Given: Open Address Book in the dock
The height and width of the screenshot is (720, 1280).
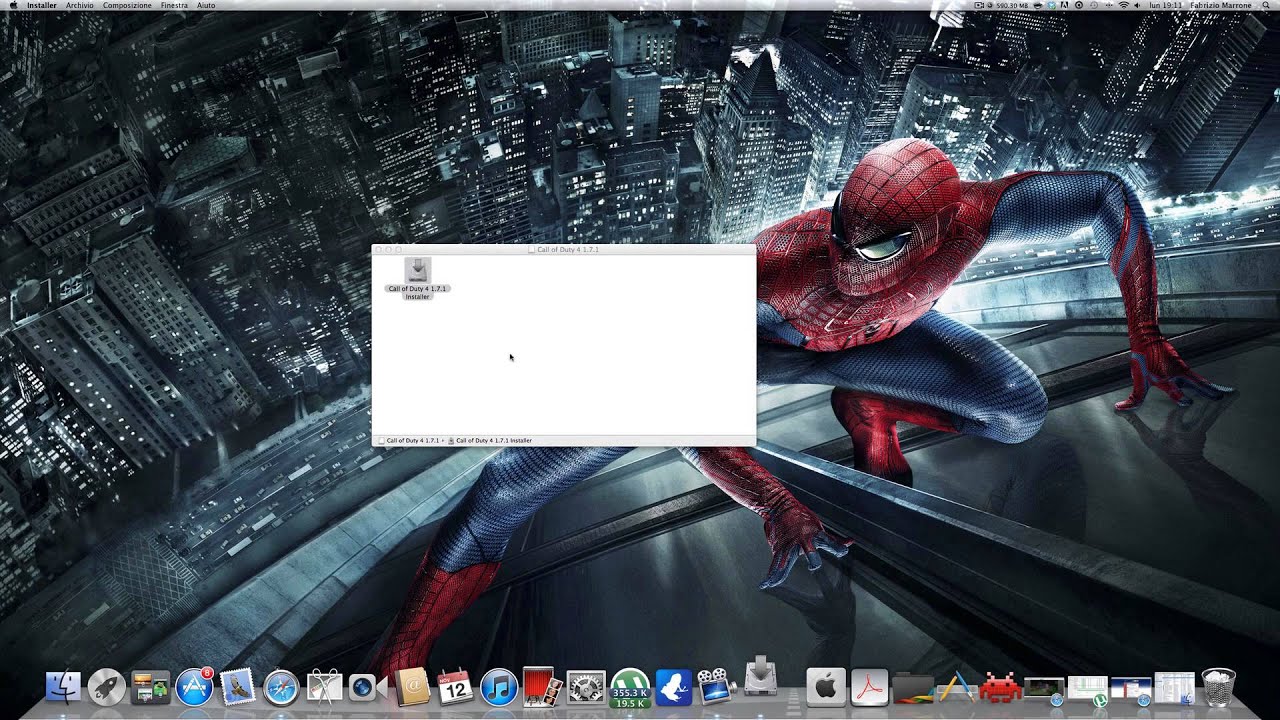Looking at the screenshot, I should [412, 687].
